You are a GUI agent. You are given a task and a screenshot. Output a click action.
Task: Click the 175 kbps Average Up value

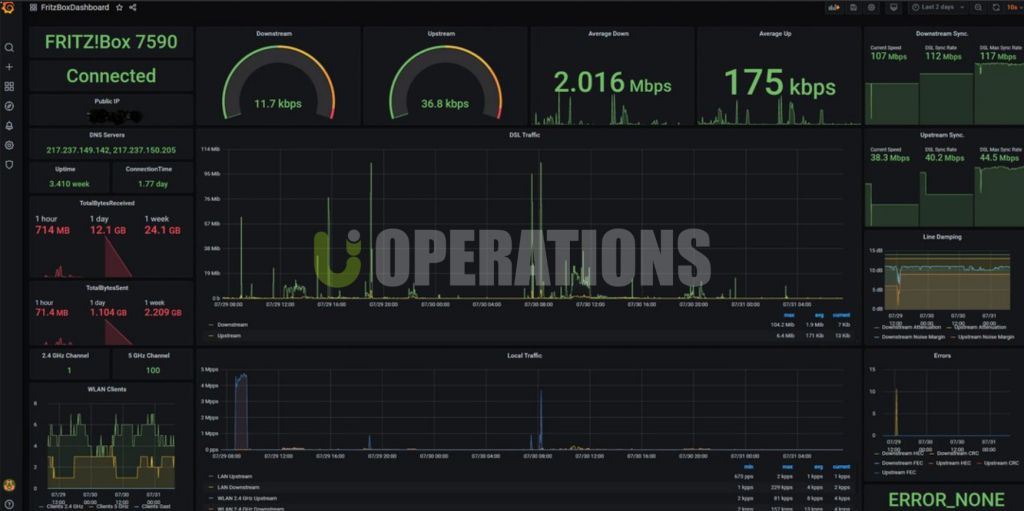780,83
